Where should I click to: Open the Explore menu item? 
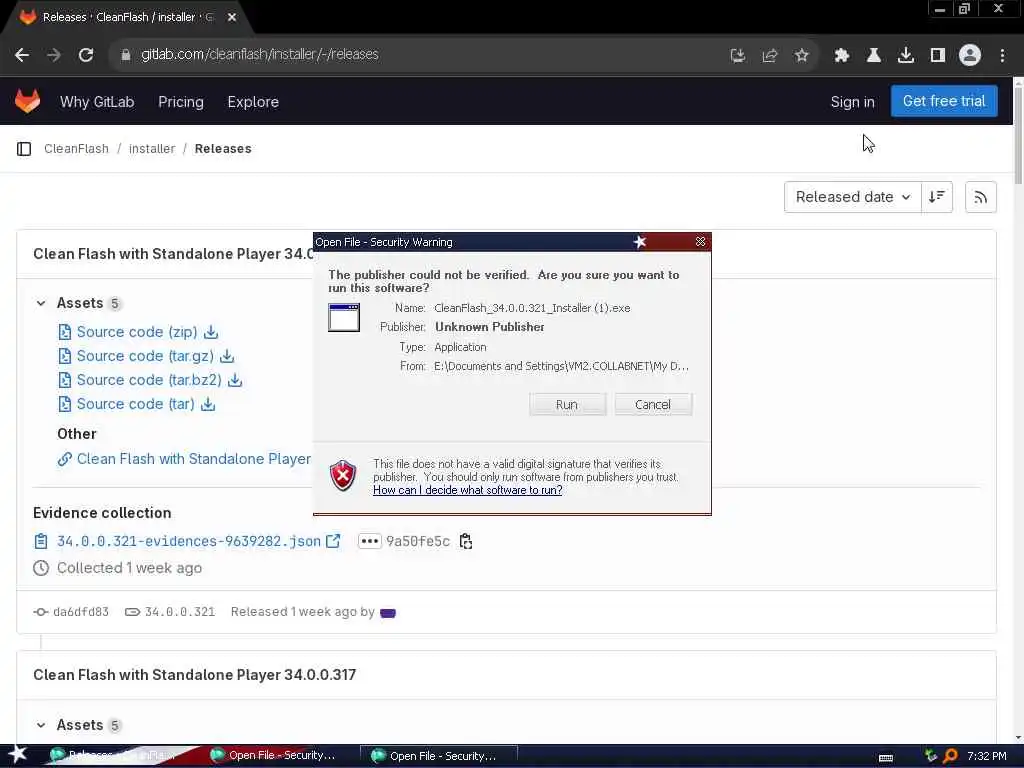pos(253,102)
